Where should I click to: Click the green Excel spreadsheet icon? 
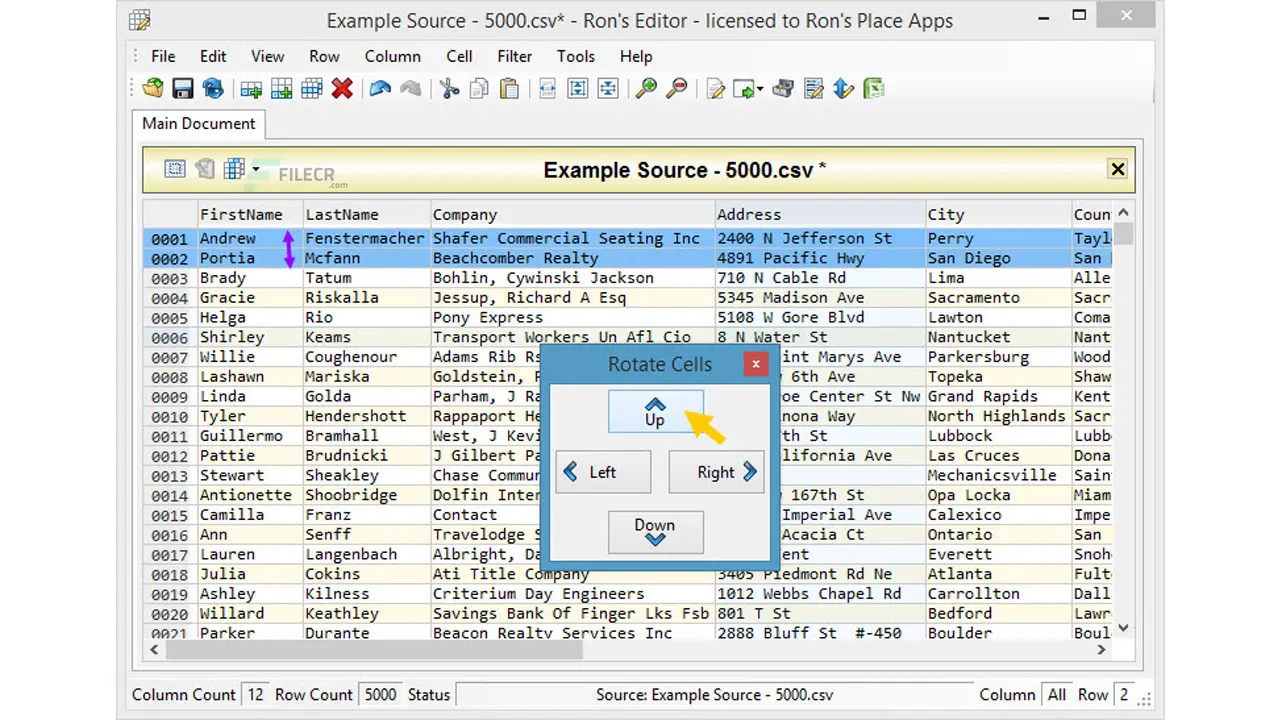(x=874, y=89)
